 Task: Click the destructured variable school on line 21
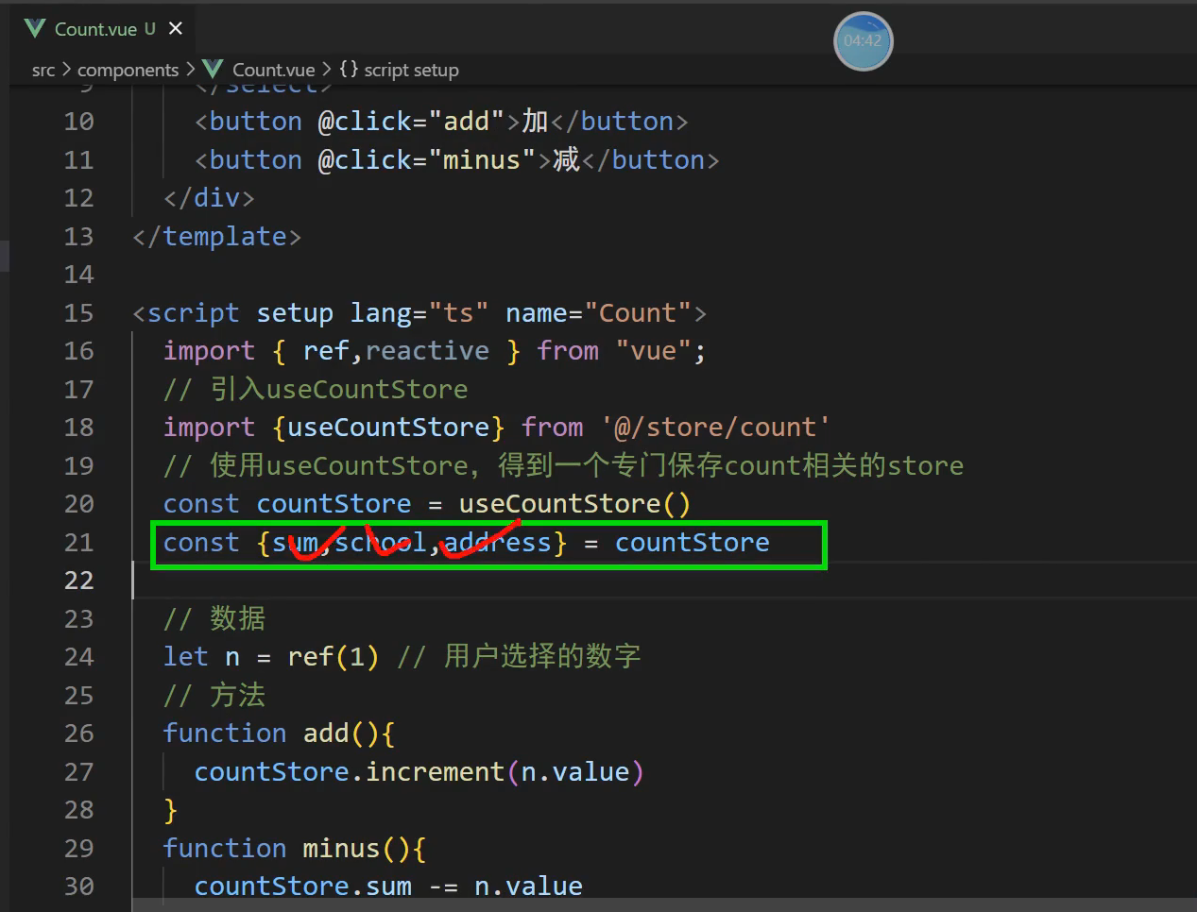[380, 543]
